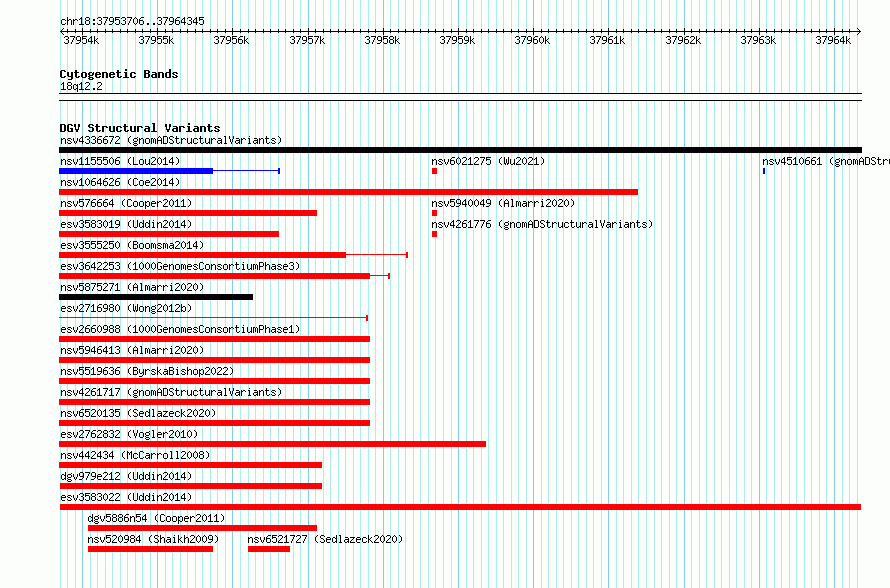Screen dimensions: 890x588
Task: Open nsv6021275 (Wu2021) variant label
Action: point(488,161)
